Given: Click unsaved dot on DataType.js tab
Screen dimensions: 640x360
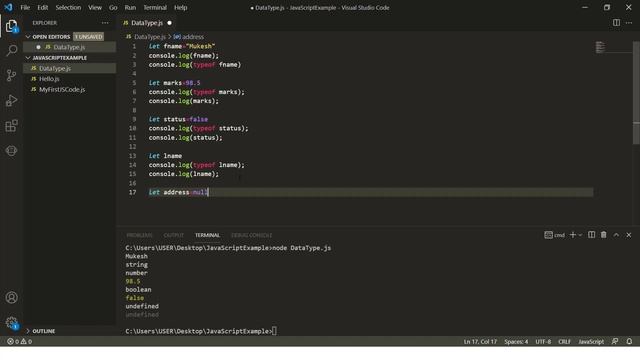Looking at the screenshot, I should pos(169,23).
